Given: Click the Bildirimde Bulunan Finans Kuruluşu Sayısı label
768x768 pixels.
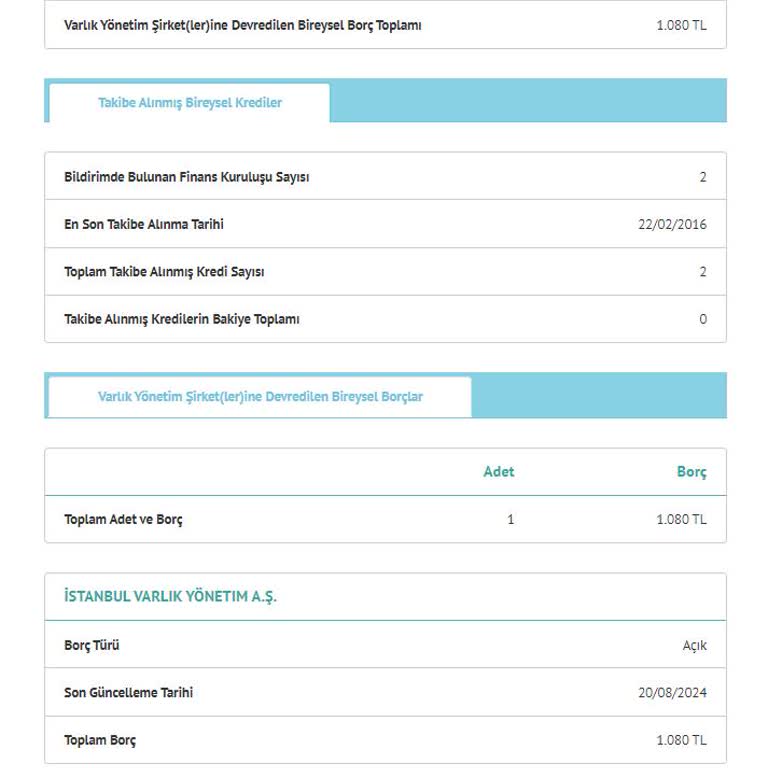Looking at the screenshot, I should click(x=186, y=177).
